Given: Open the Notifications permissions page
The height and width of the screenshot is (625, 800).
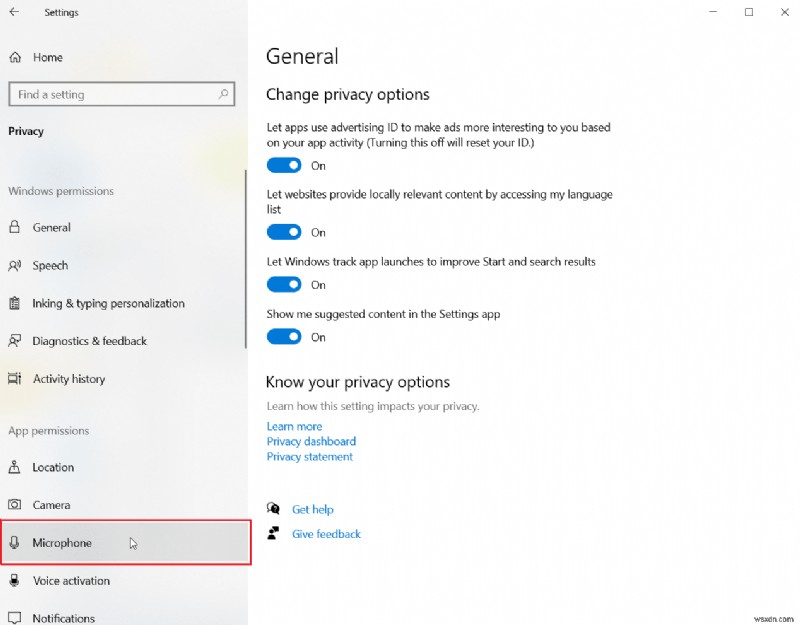Looking at the screenshot, I should tap(64, 618).
